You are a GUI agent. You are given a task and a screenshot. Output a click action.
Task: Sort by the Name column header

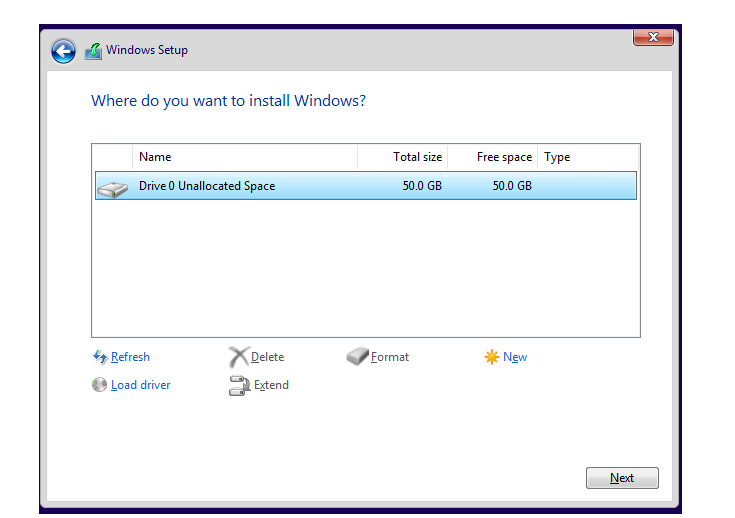tap(245, 157)
